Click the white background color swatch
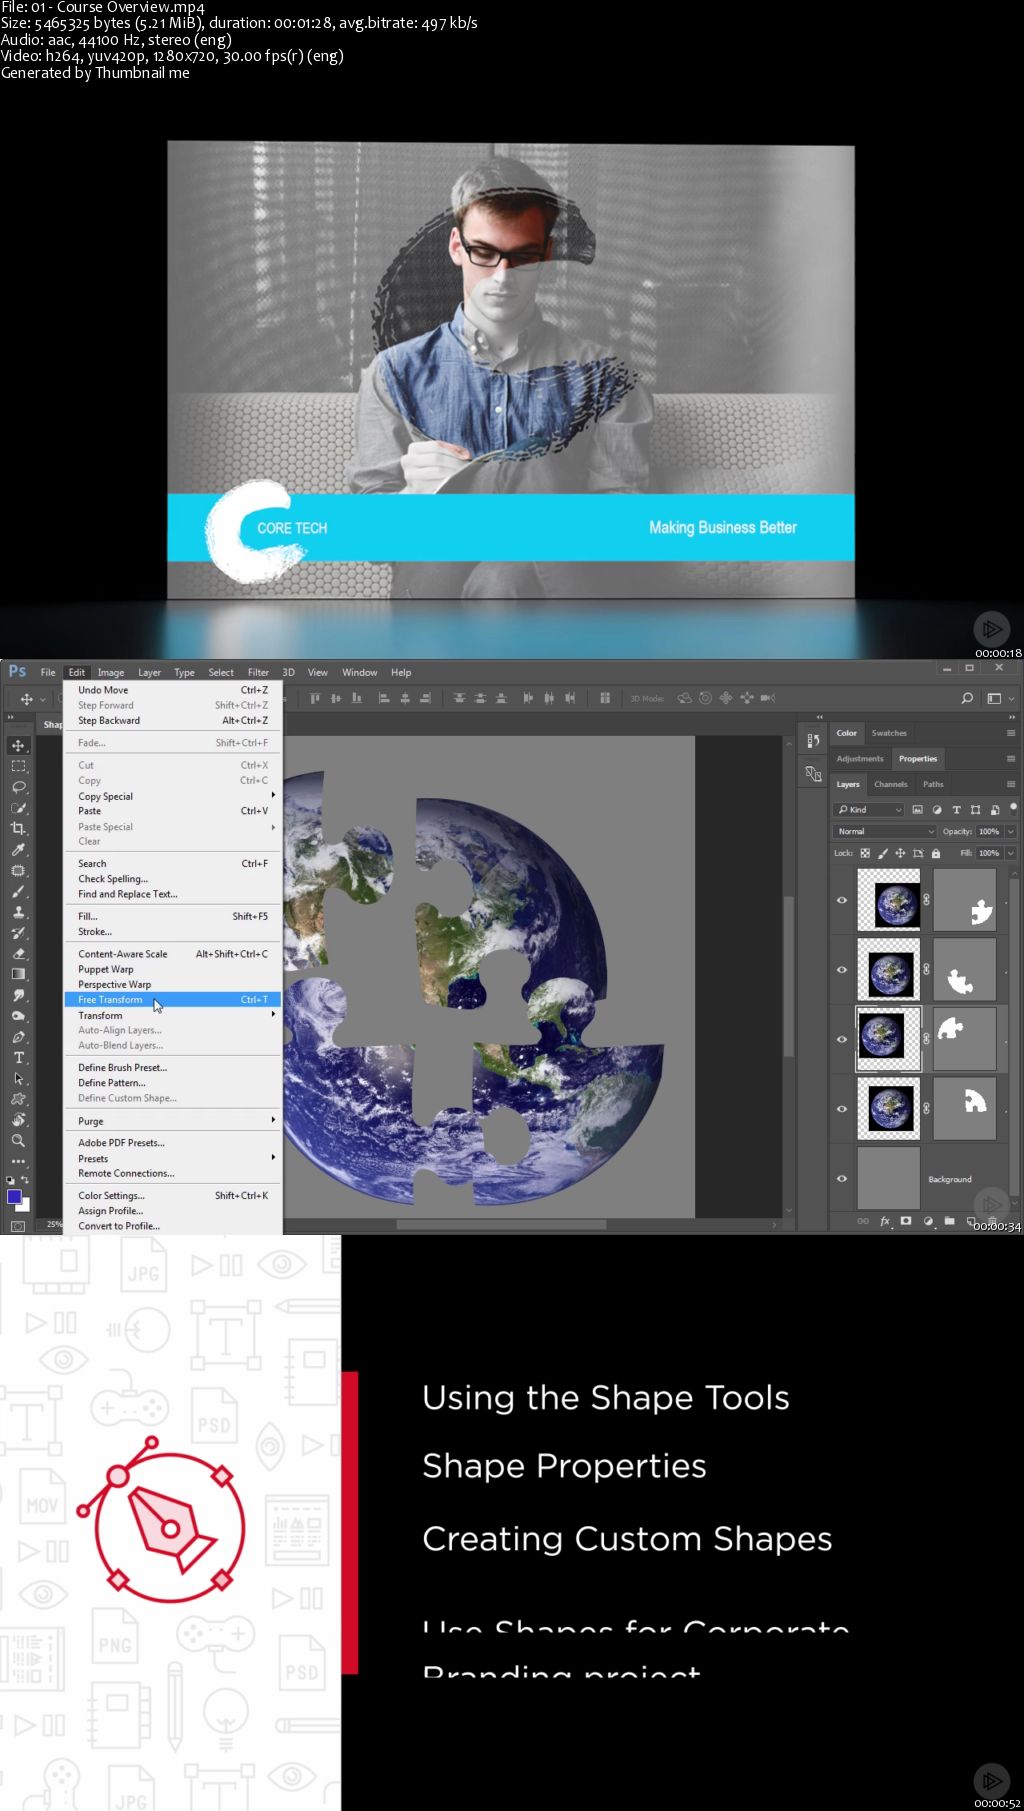Viewport: 1024px width, 1811px height. click(x=24, y=1206)
